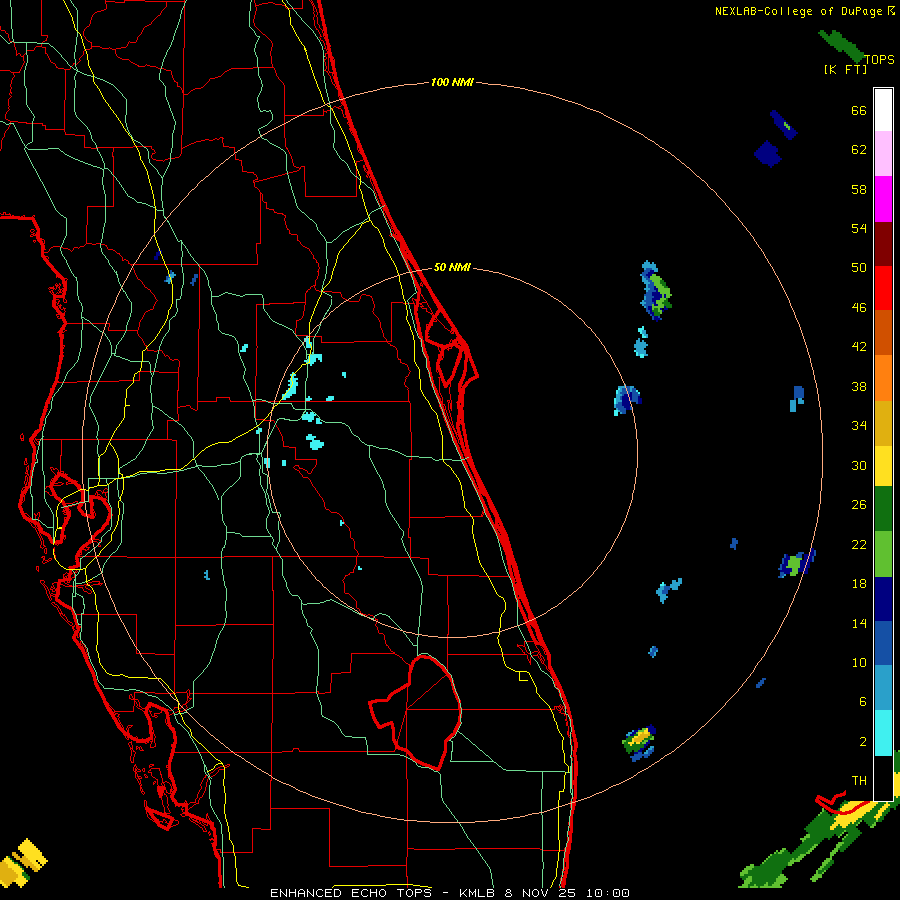
Task: Select the 54 legend value
Action: pyautogui.click(x=859, y=228)
